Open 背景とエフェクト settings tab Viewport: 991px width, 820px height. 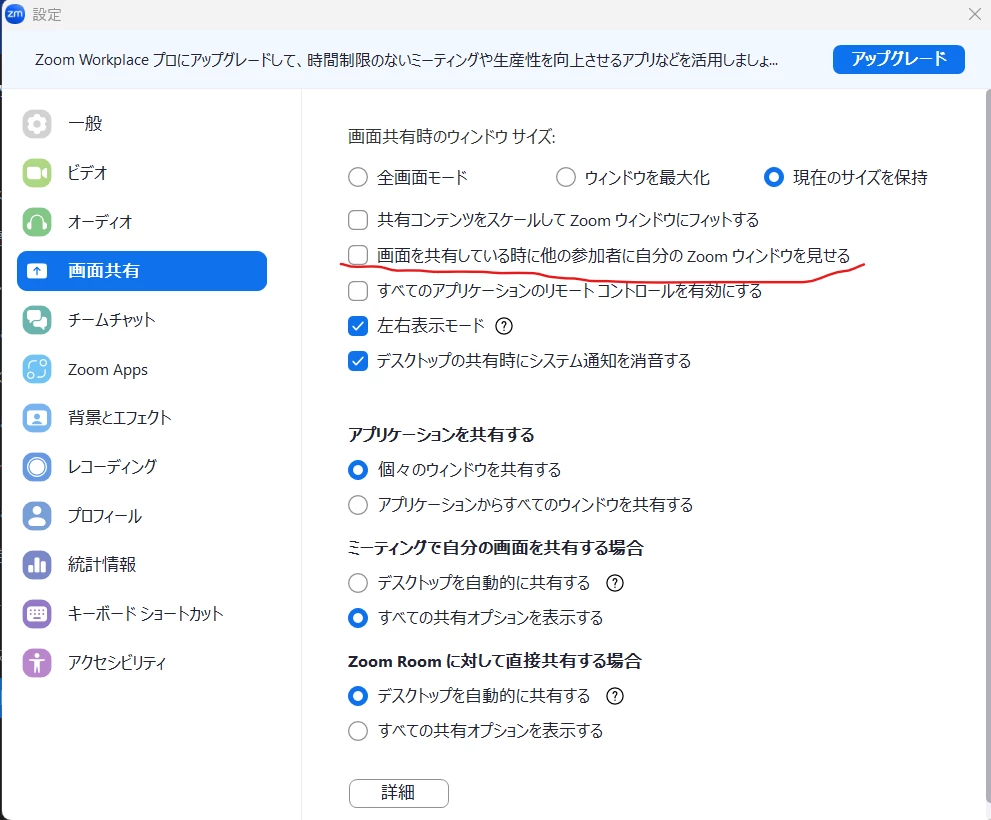tap(142, 418)
